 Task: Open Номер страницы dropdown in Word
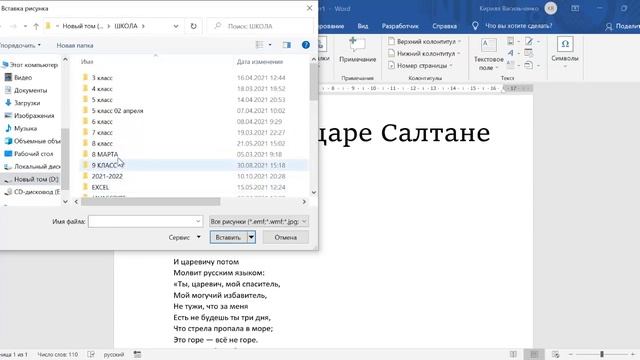[421, 65]
